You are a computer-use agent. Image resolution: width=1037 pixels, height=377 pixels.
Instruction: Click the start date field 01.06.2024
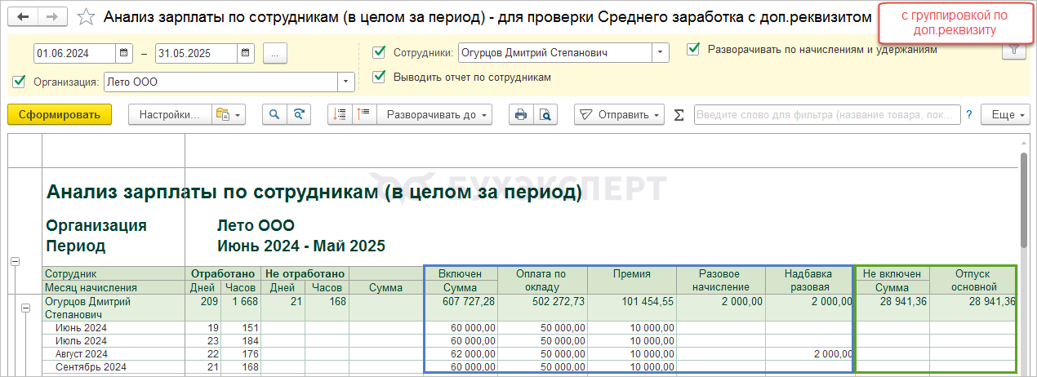[74, 53]
